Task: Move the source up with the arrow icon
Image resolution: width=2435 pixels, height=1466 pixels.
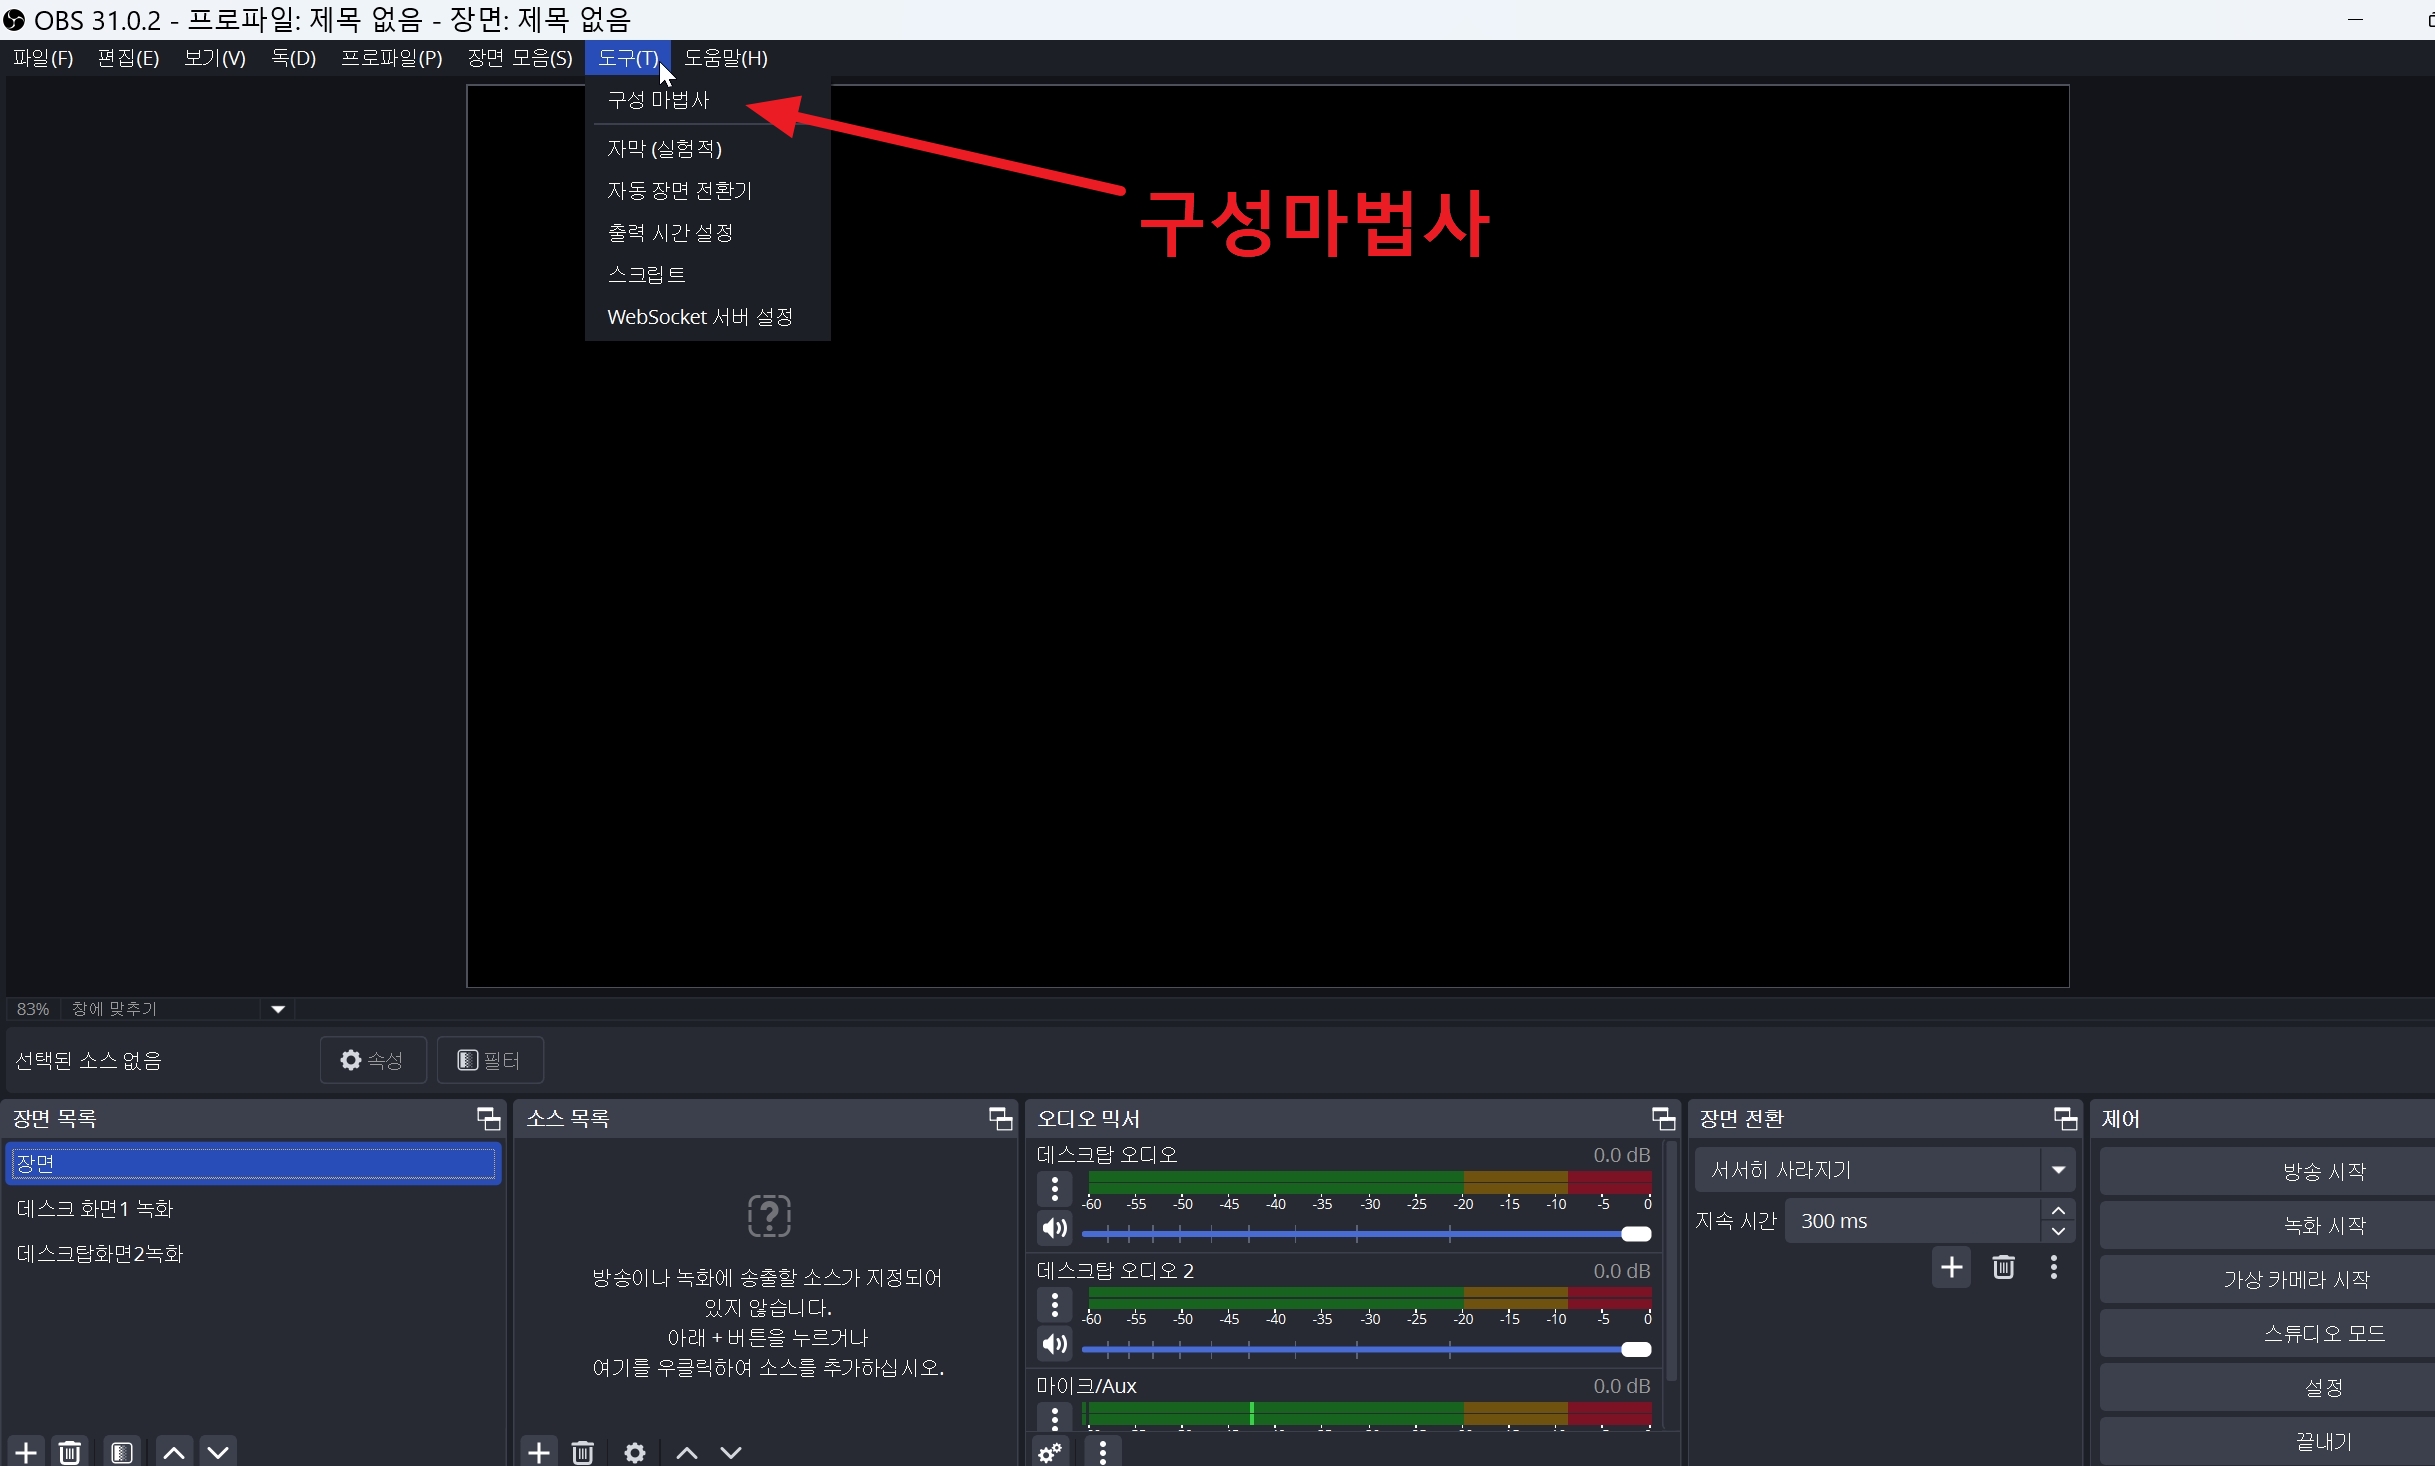Action: (x=685, y=1452)
